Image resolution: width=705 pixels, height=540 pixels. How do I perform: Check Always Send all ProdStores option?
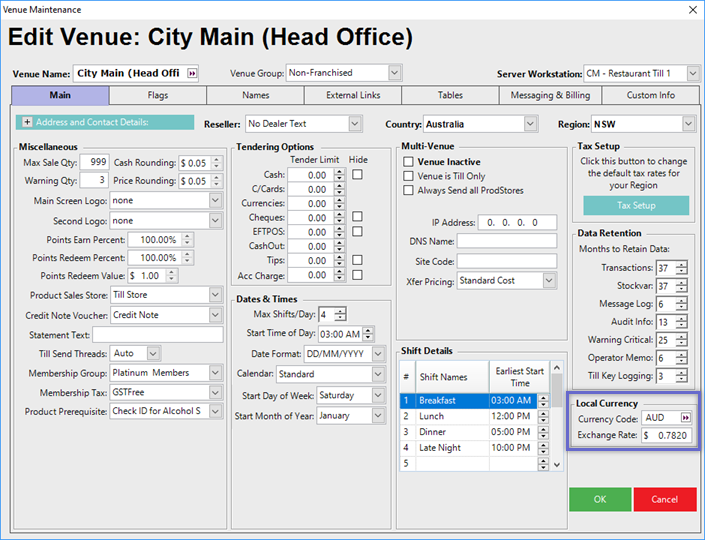[408, 190]
